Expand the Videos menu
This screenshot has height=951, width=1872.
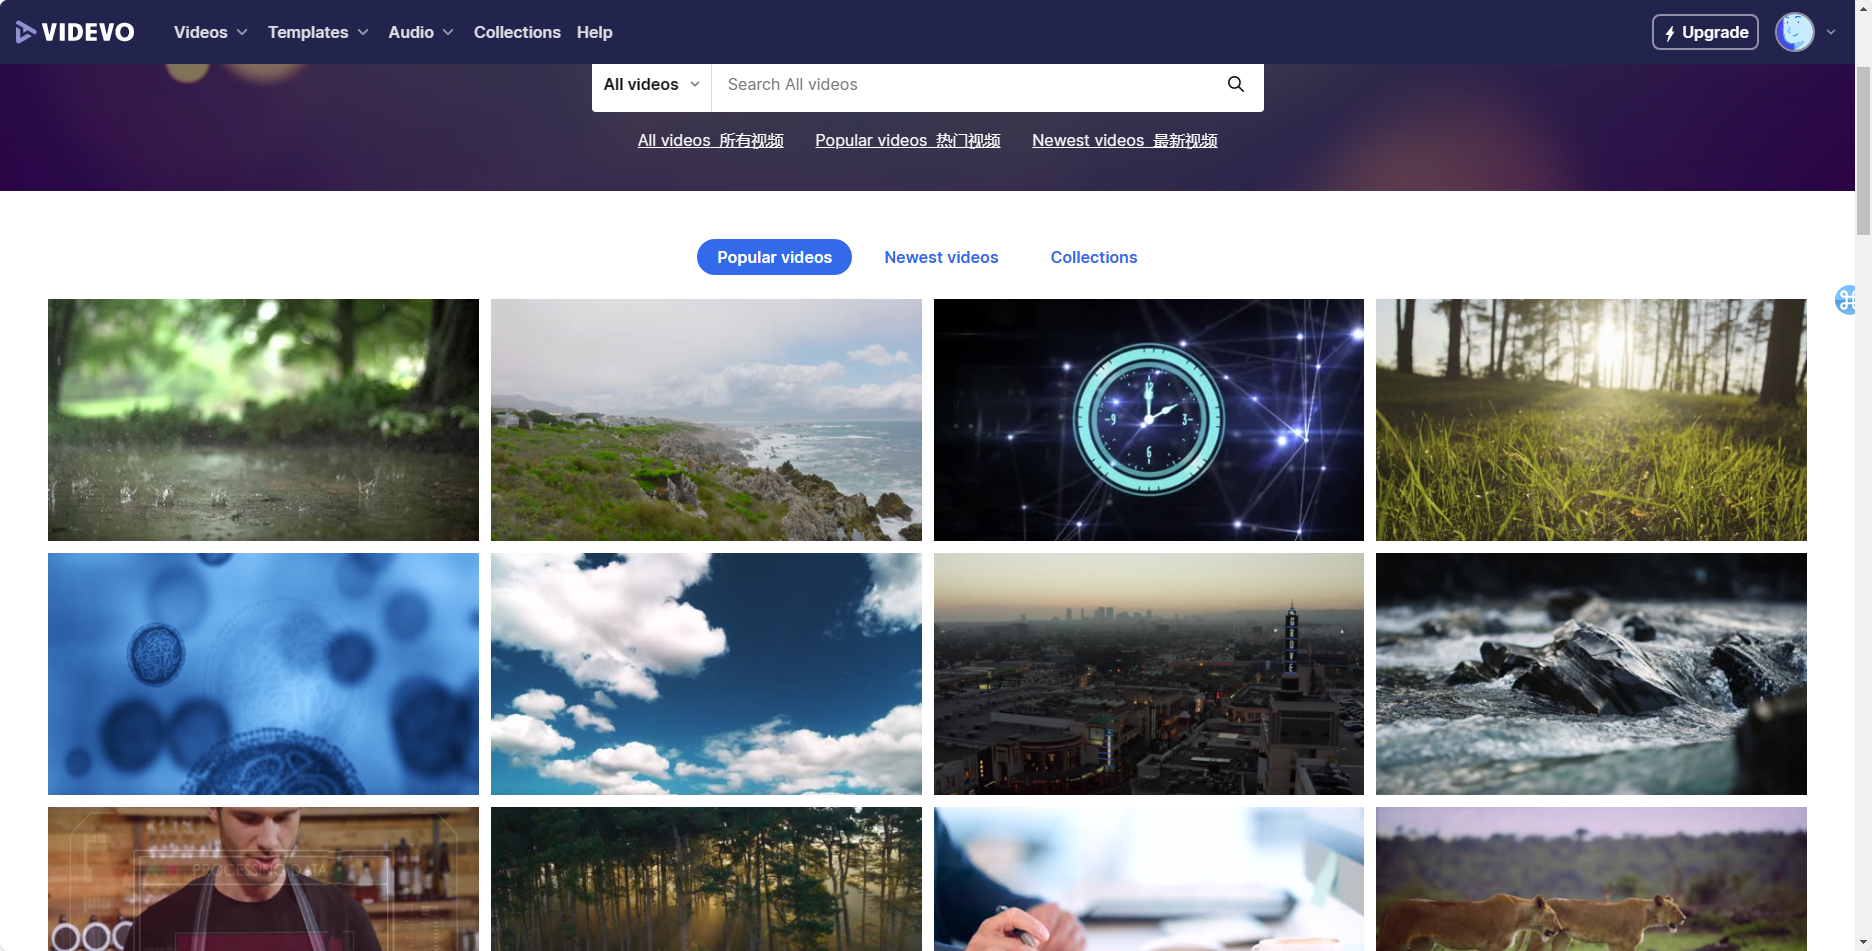210,32
